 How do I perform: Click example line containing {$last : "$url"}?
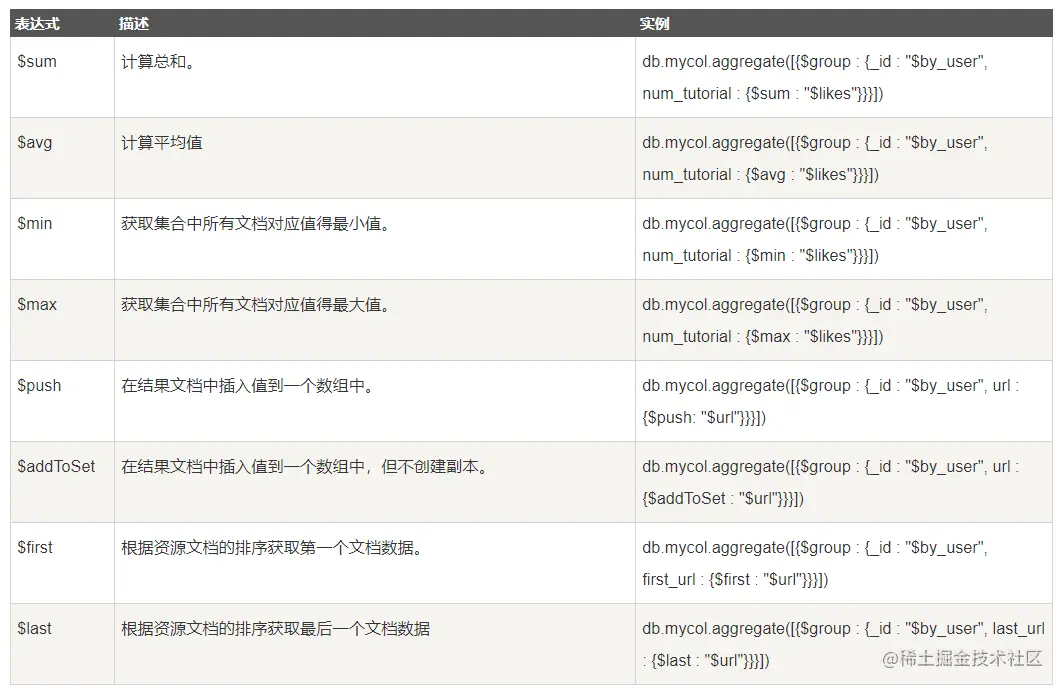706,661
